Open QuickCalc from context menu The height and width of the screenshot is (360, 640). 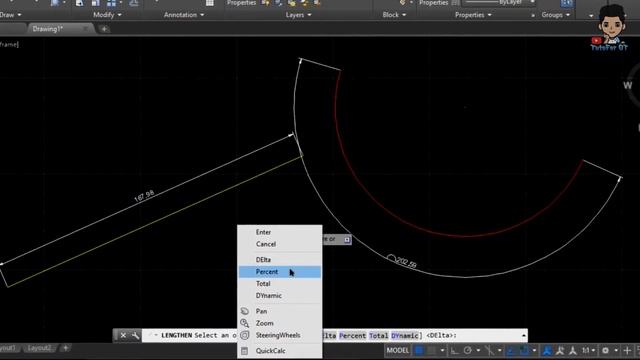[280, 351]
